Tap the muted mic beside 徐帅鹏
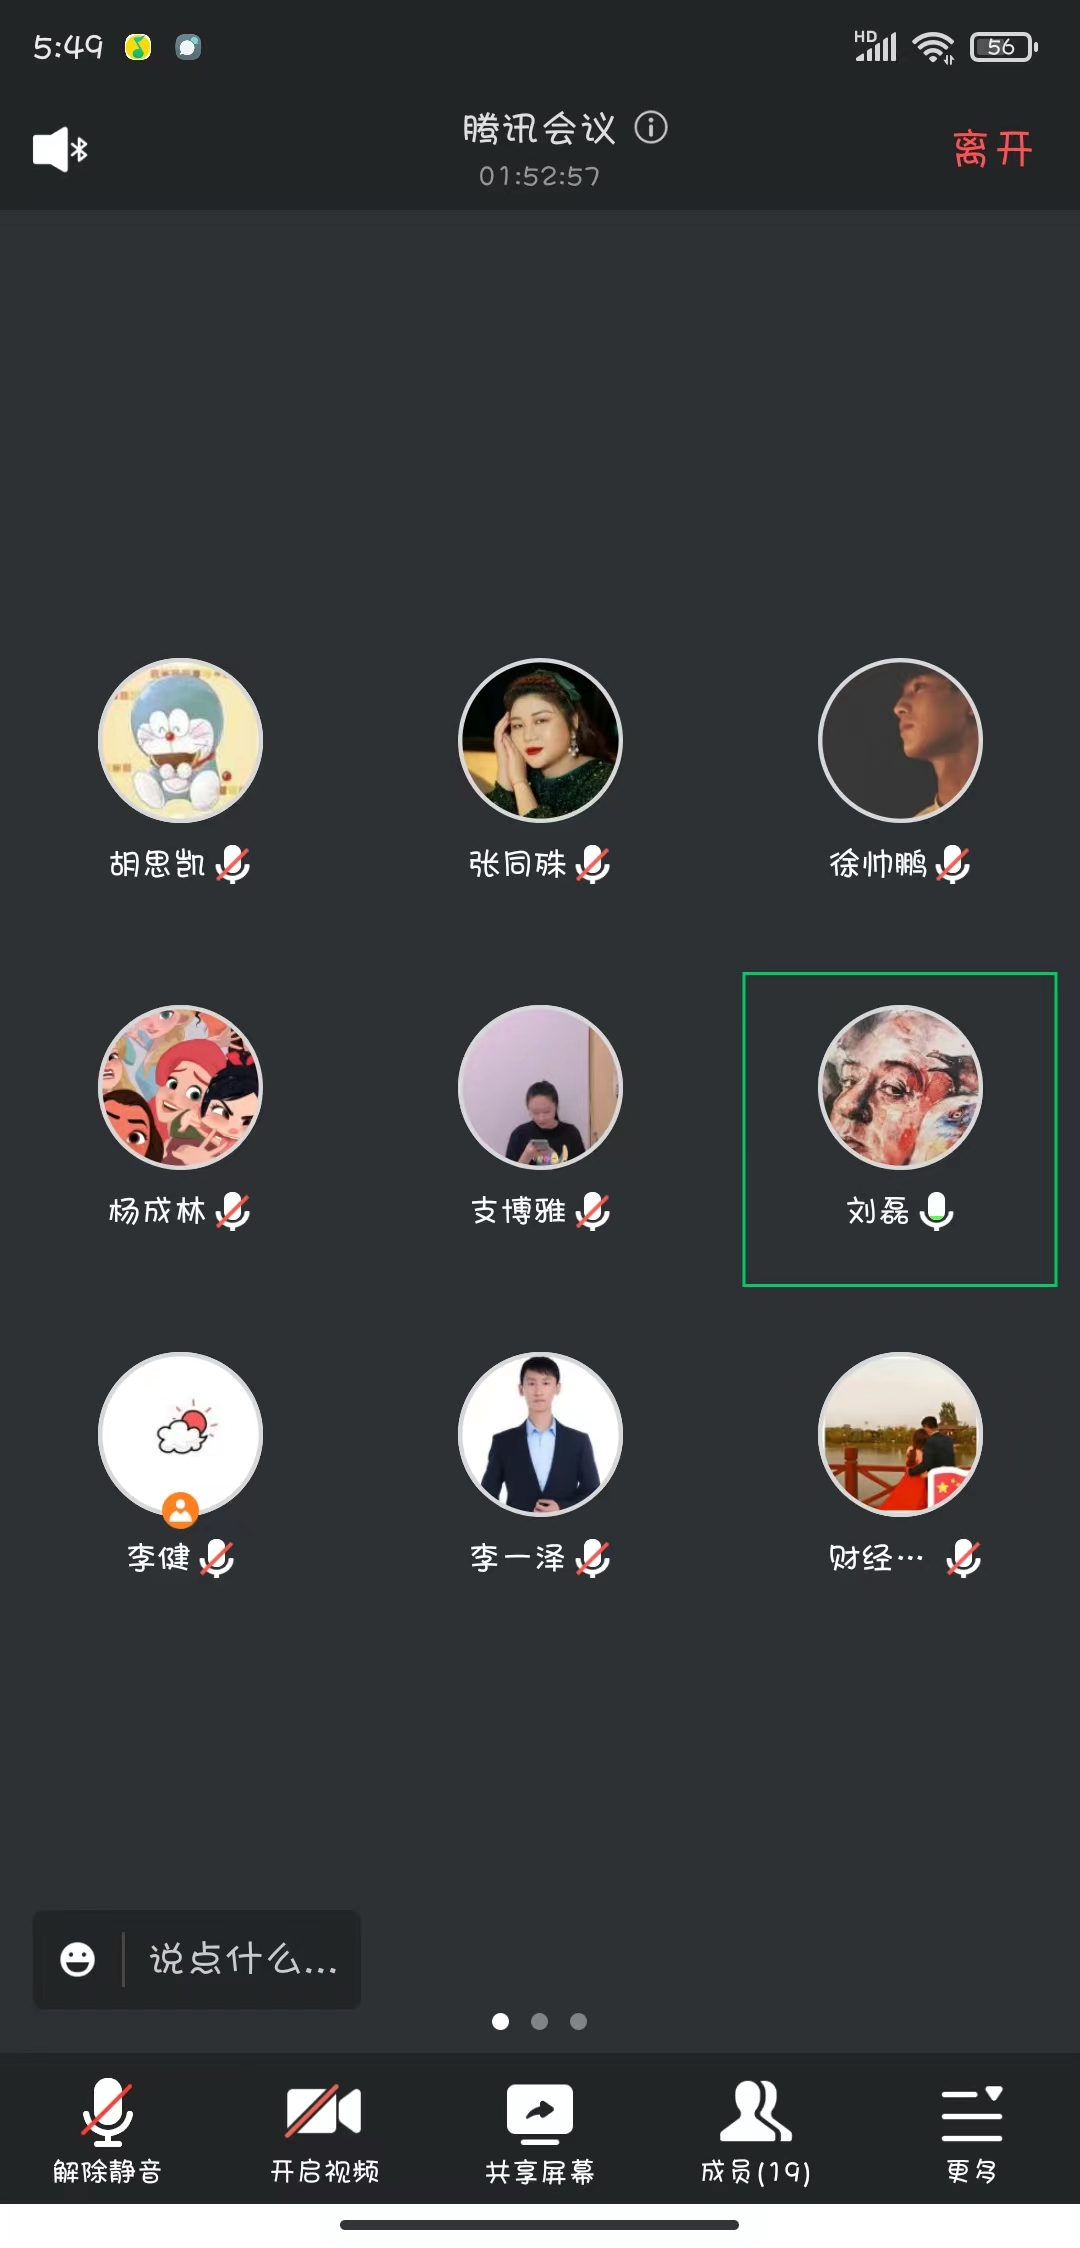The height and width of the screenshot is (2248, 1080). (953, 864)
